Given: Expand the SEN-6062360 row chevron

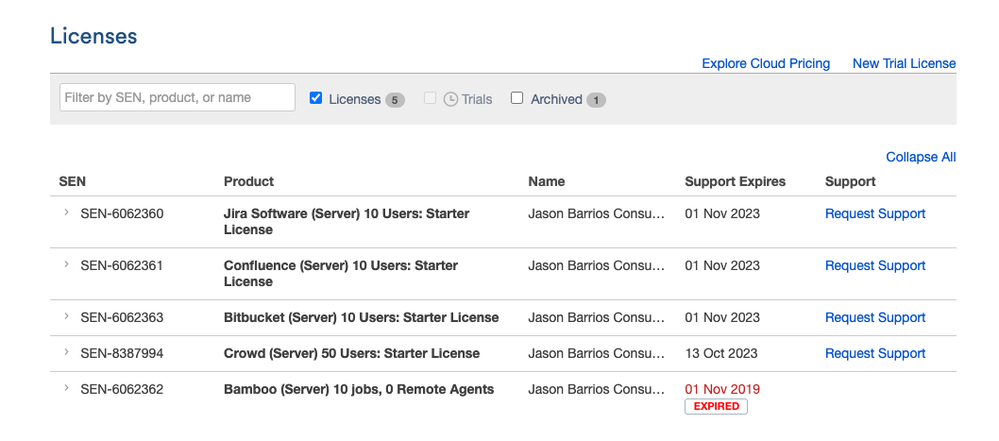Looking at the screenshot, I should point(66,212).
